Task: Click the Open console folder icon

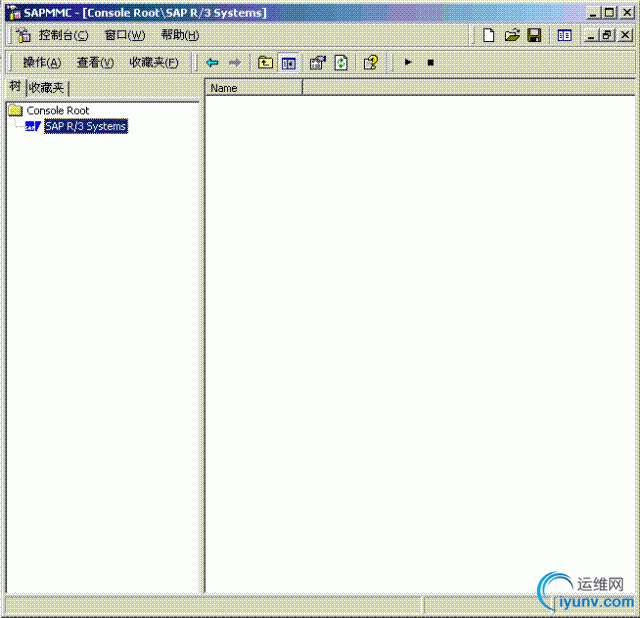Action: [x=512, y=36]
